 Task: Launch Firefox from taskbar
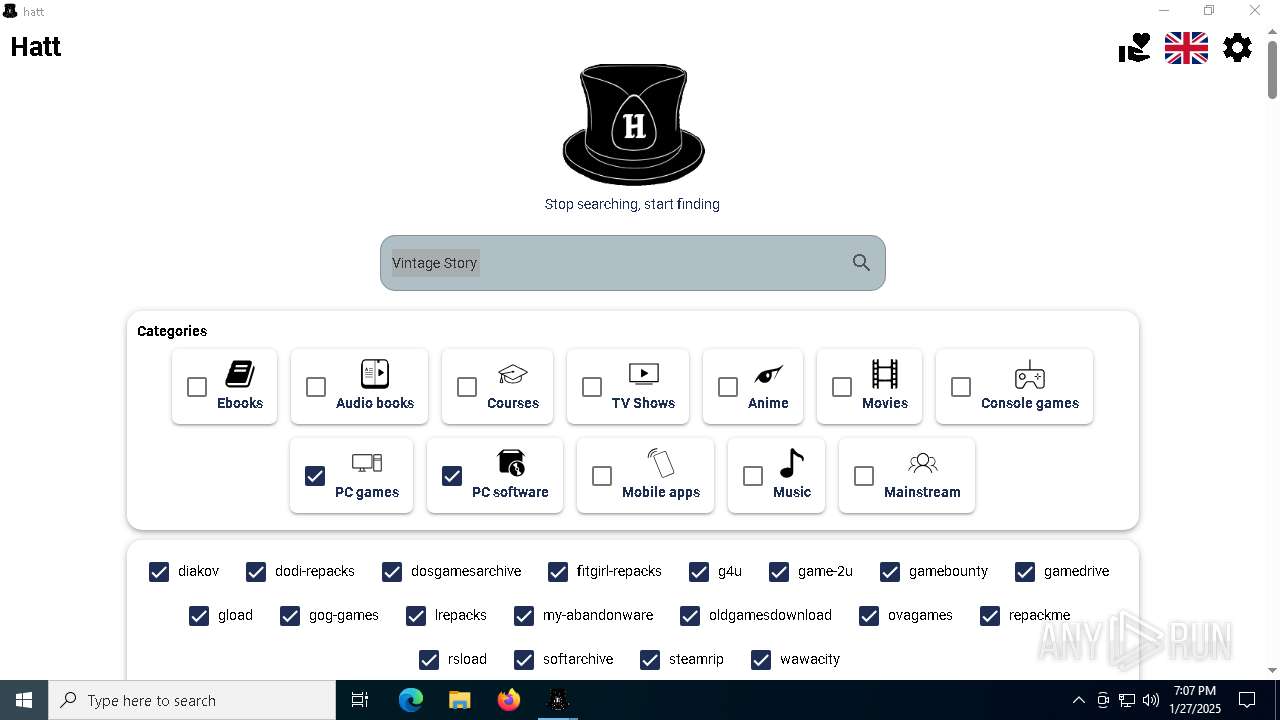point(509,700)
